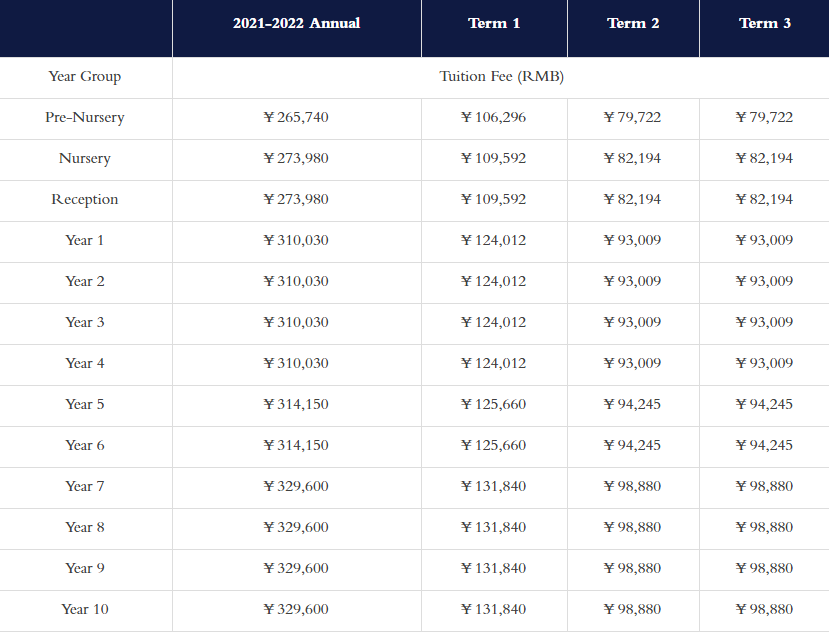Select the Tuition Fee (RMB) cell

click(501, 76)
